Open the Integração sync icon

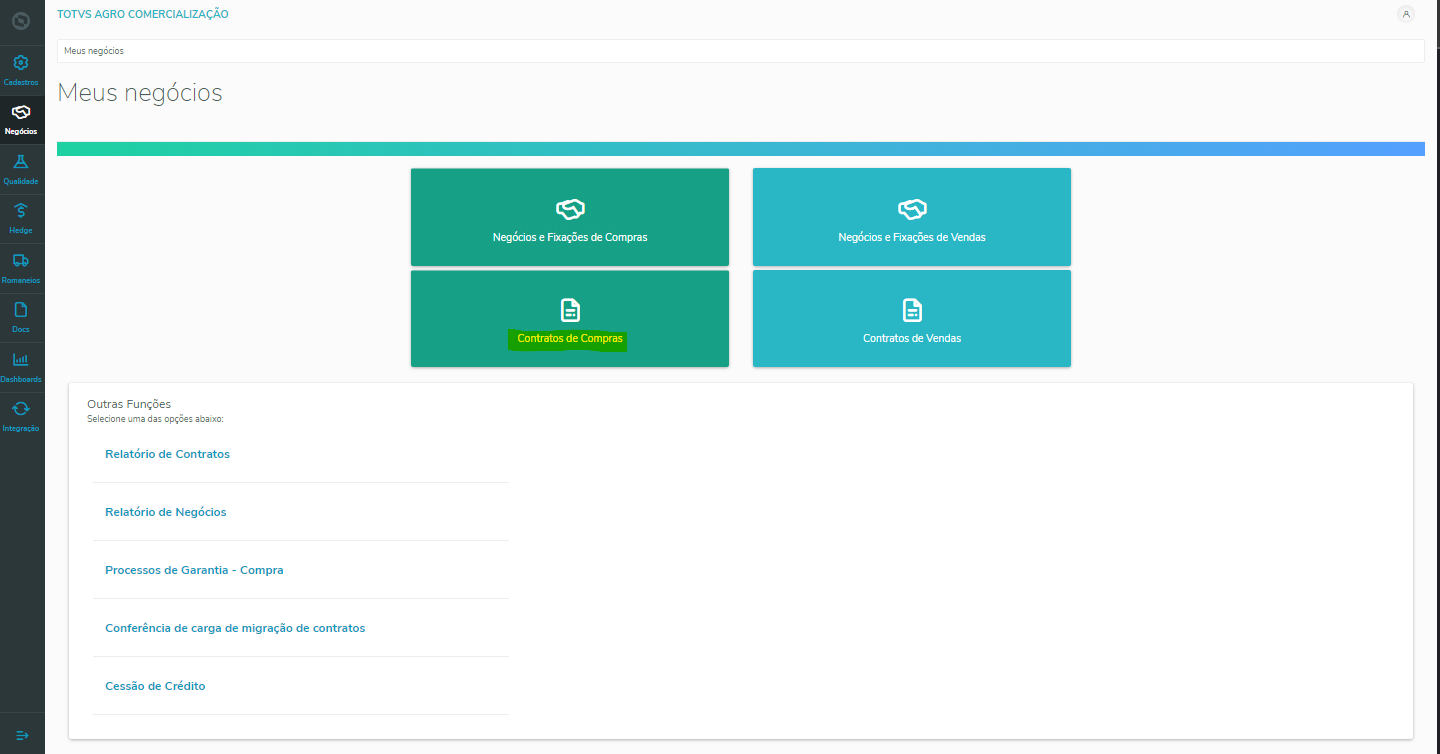coord(21,409)
